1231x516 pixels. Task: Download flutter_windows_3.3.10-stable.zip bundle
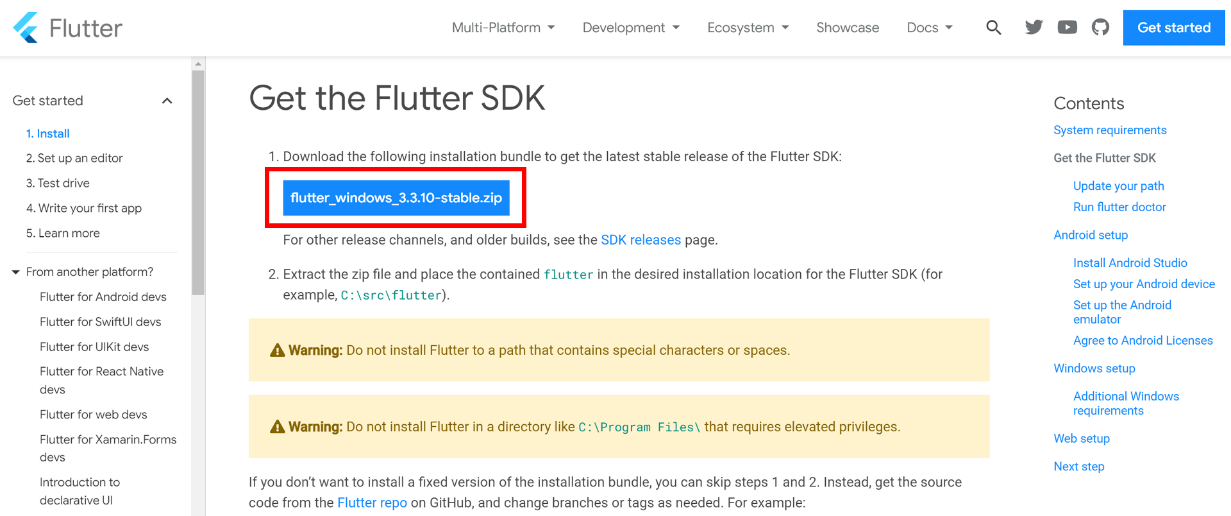click(x=396, y=198)
